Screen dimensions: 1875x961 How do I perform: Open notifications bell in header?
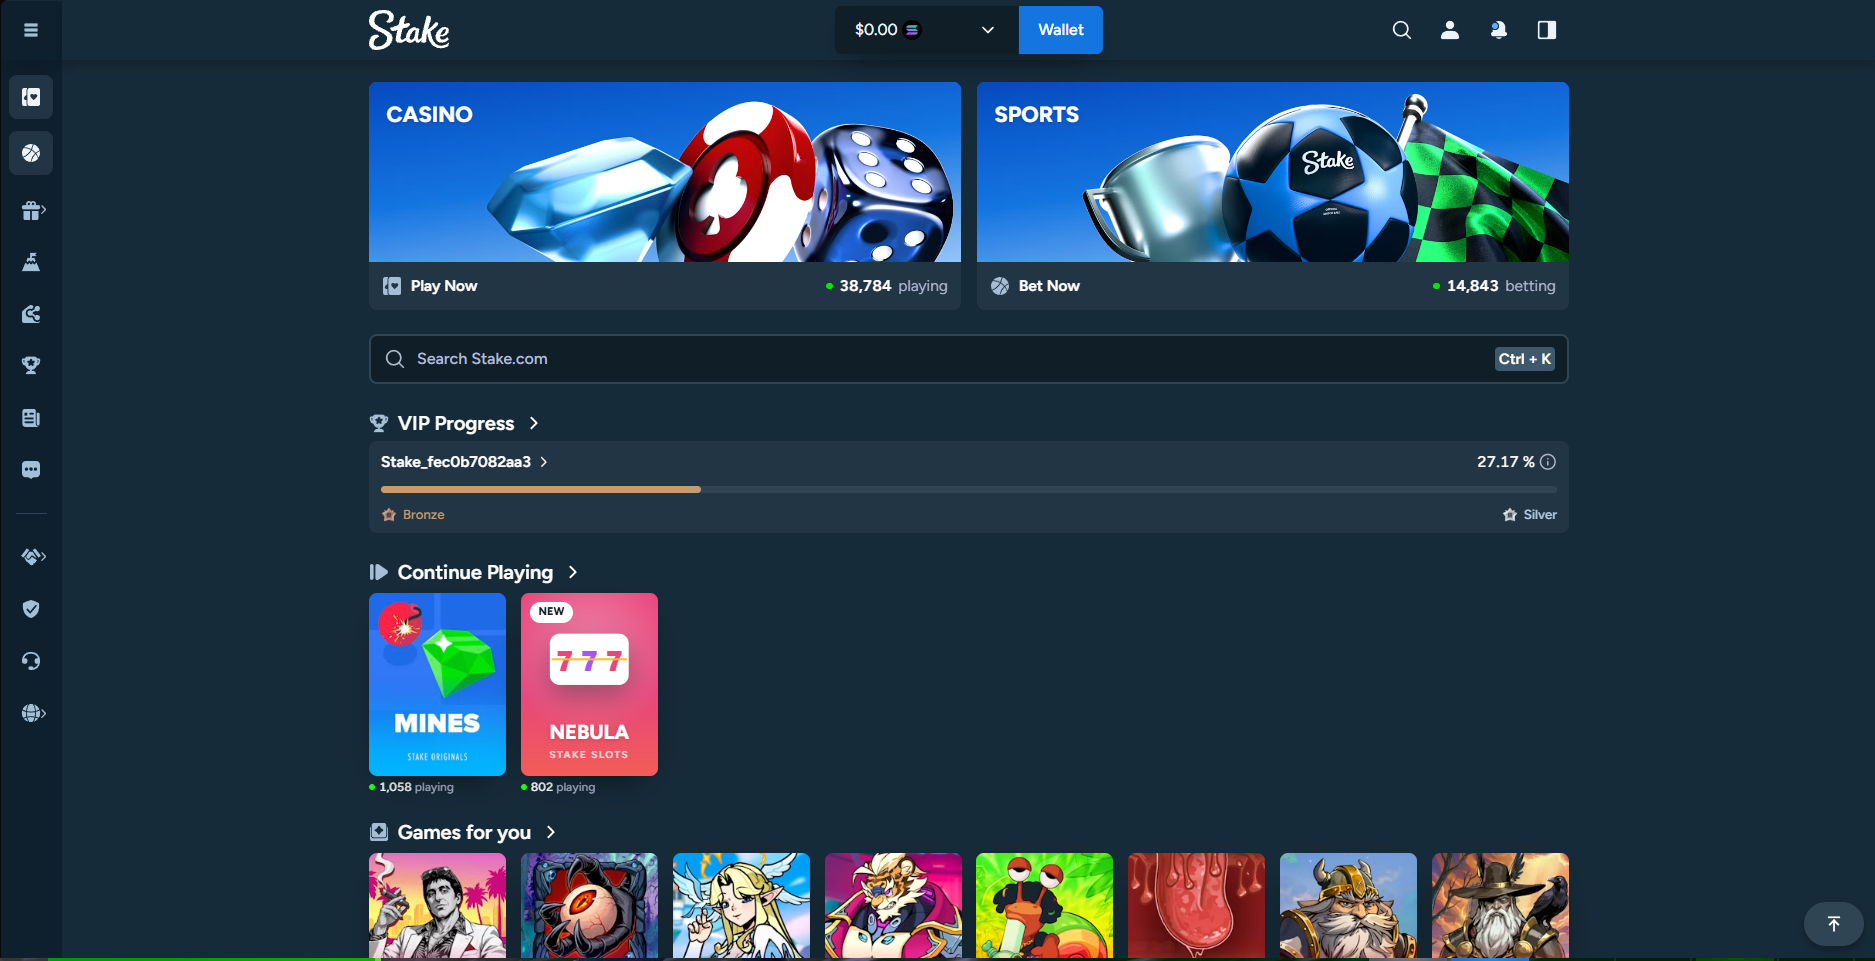(1498, 30)
